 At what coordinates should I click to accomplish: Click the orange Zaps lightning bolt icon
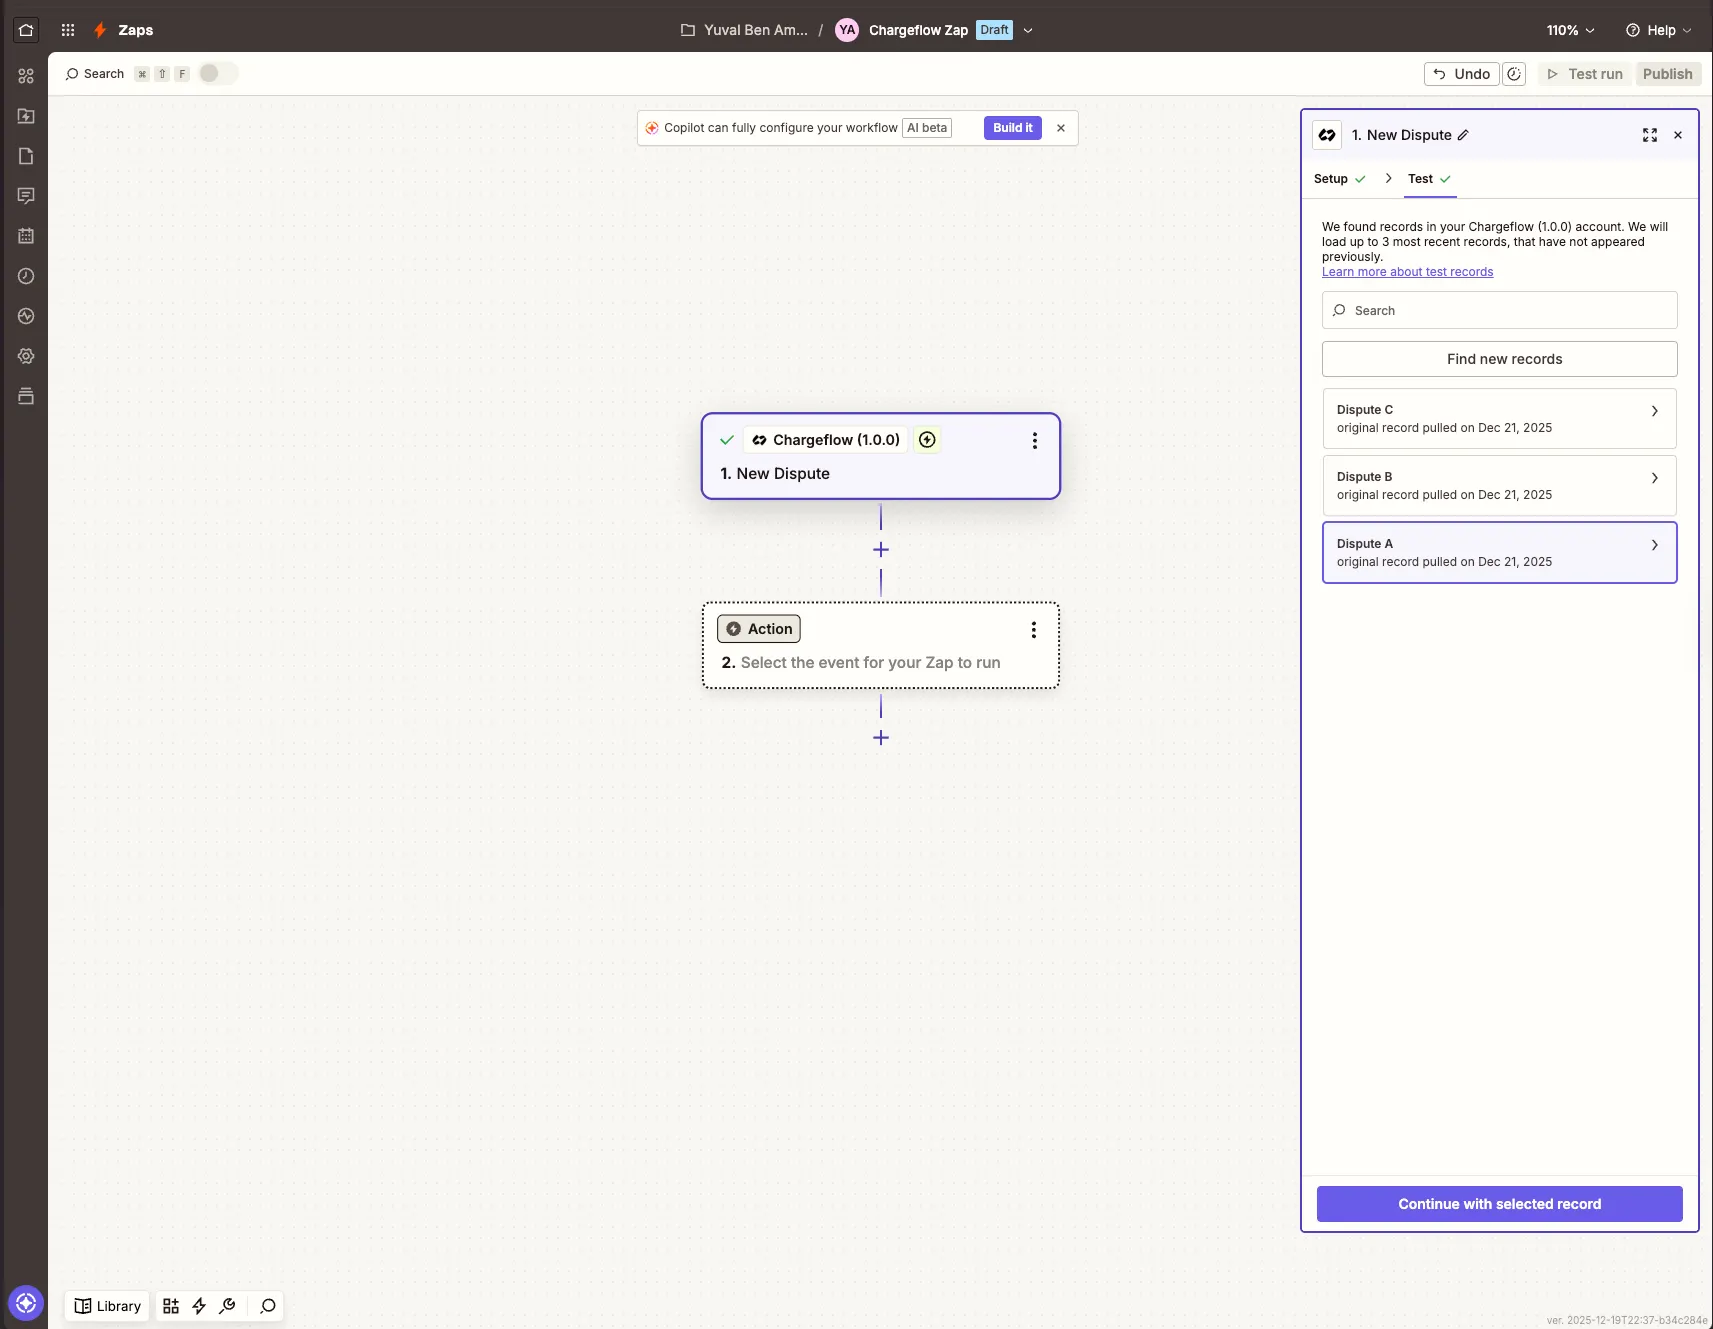click(x=100, y=30)
